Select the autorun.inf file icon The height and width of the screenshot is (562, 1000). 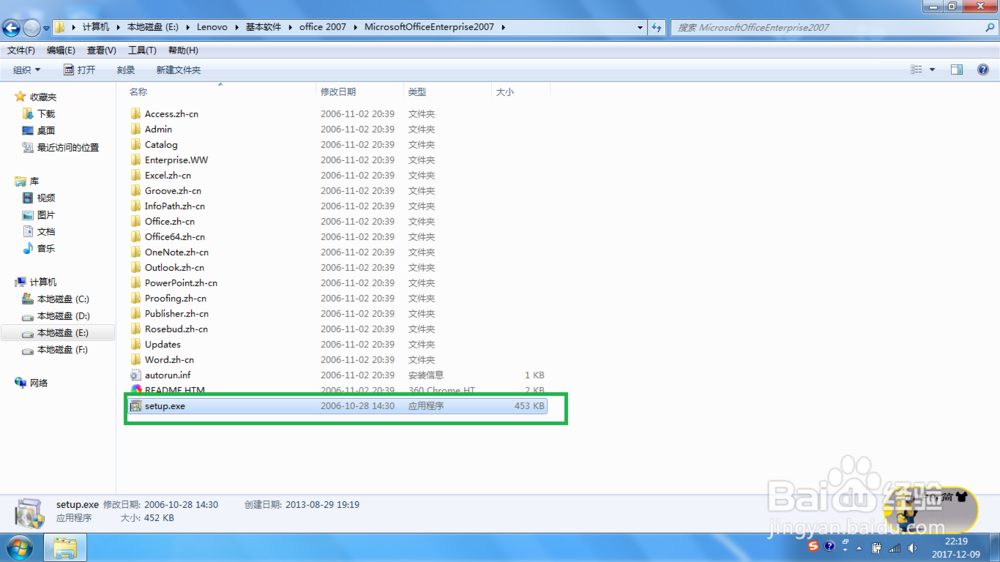tap(135, 375)
